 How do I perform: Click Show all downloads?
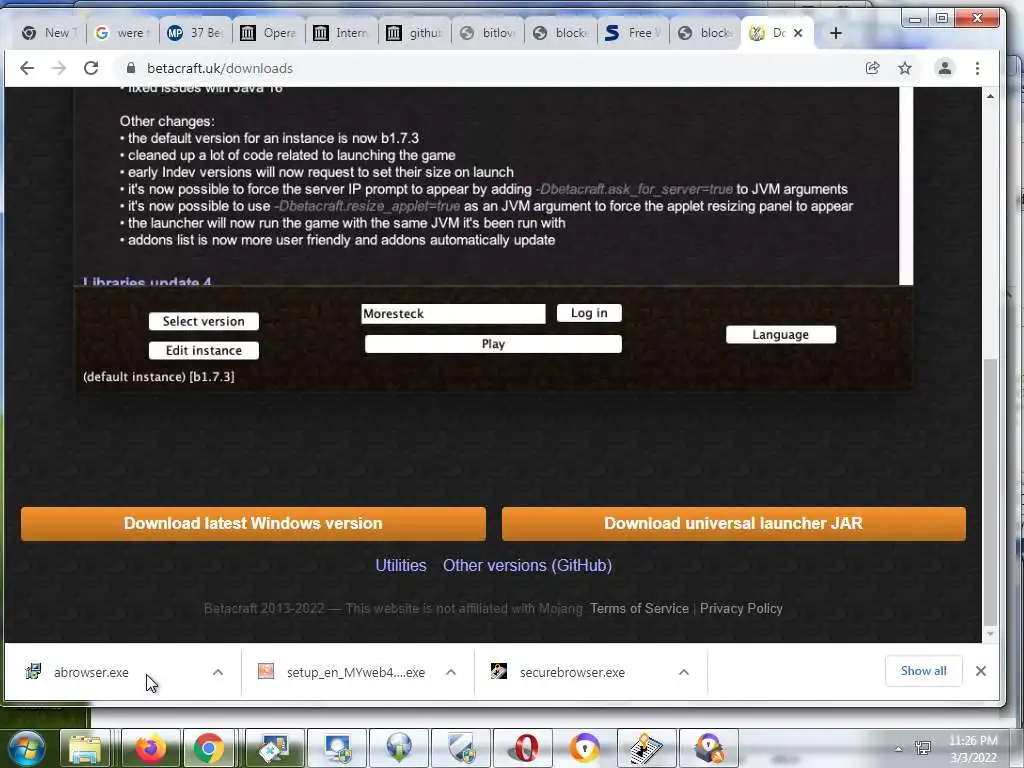pyautogui.click(x=923, y=671)
